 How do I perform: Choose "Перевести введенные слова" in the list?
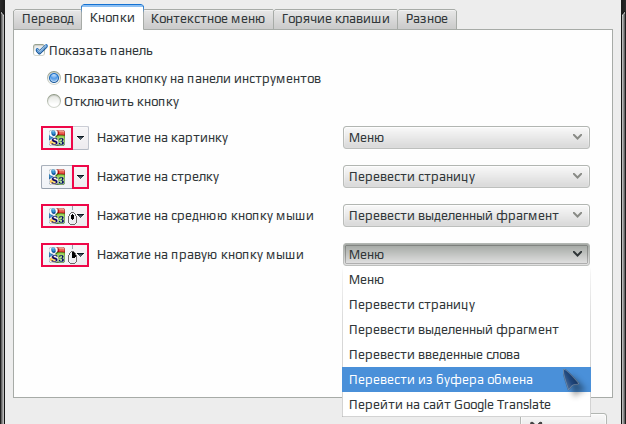[x=466, y=355]
